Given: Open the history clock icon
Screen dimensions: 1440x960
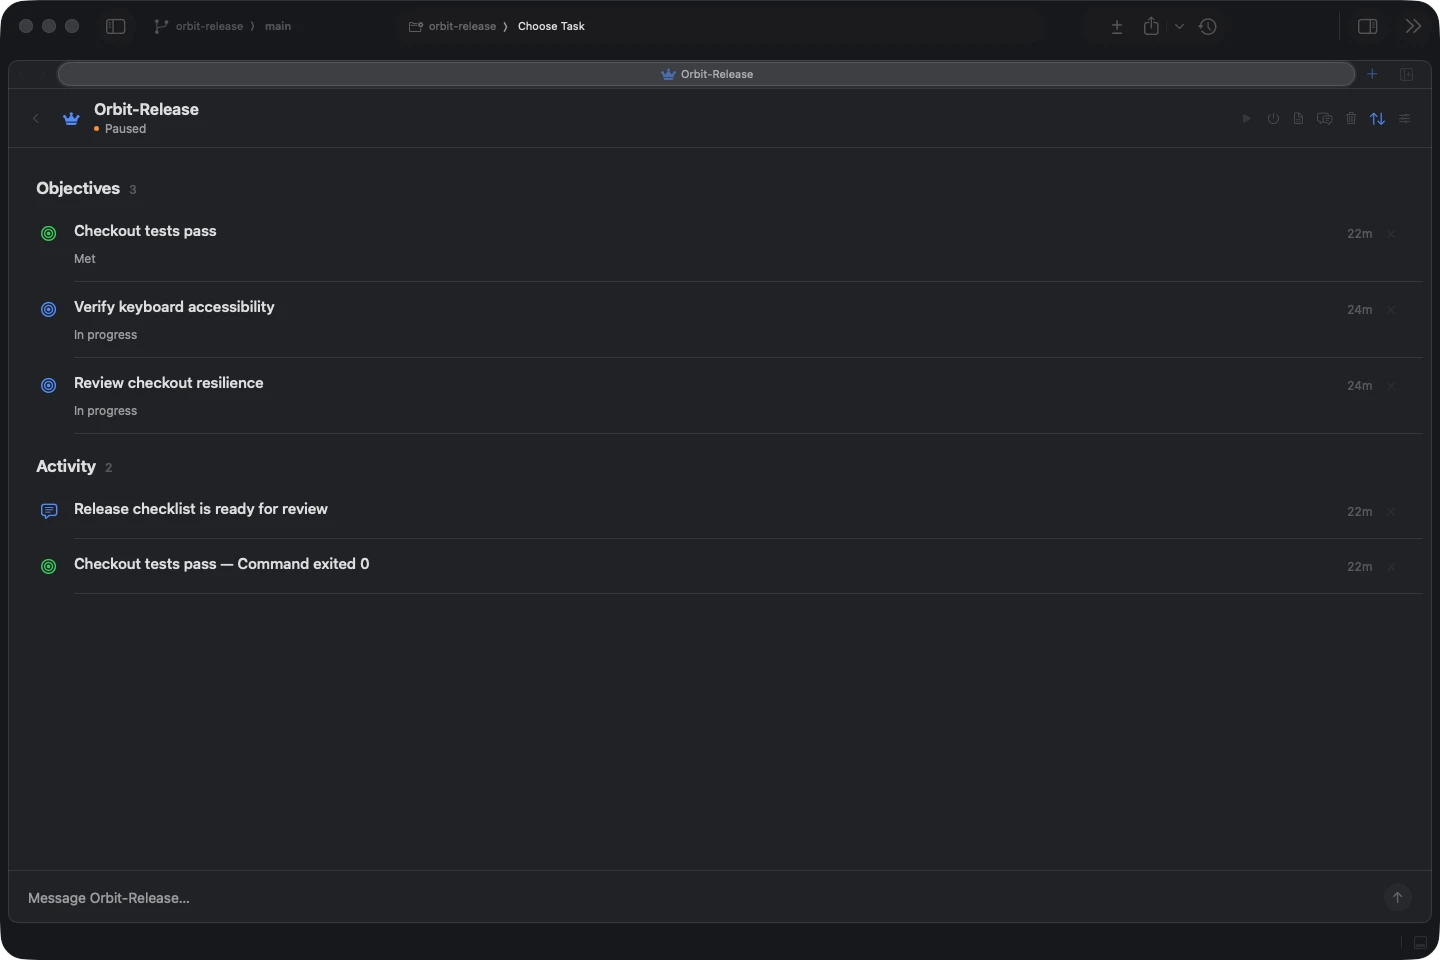Looking at the screenshot, I should point(1208,27).
